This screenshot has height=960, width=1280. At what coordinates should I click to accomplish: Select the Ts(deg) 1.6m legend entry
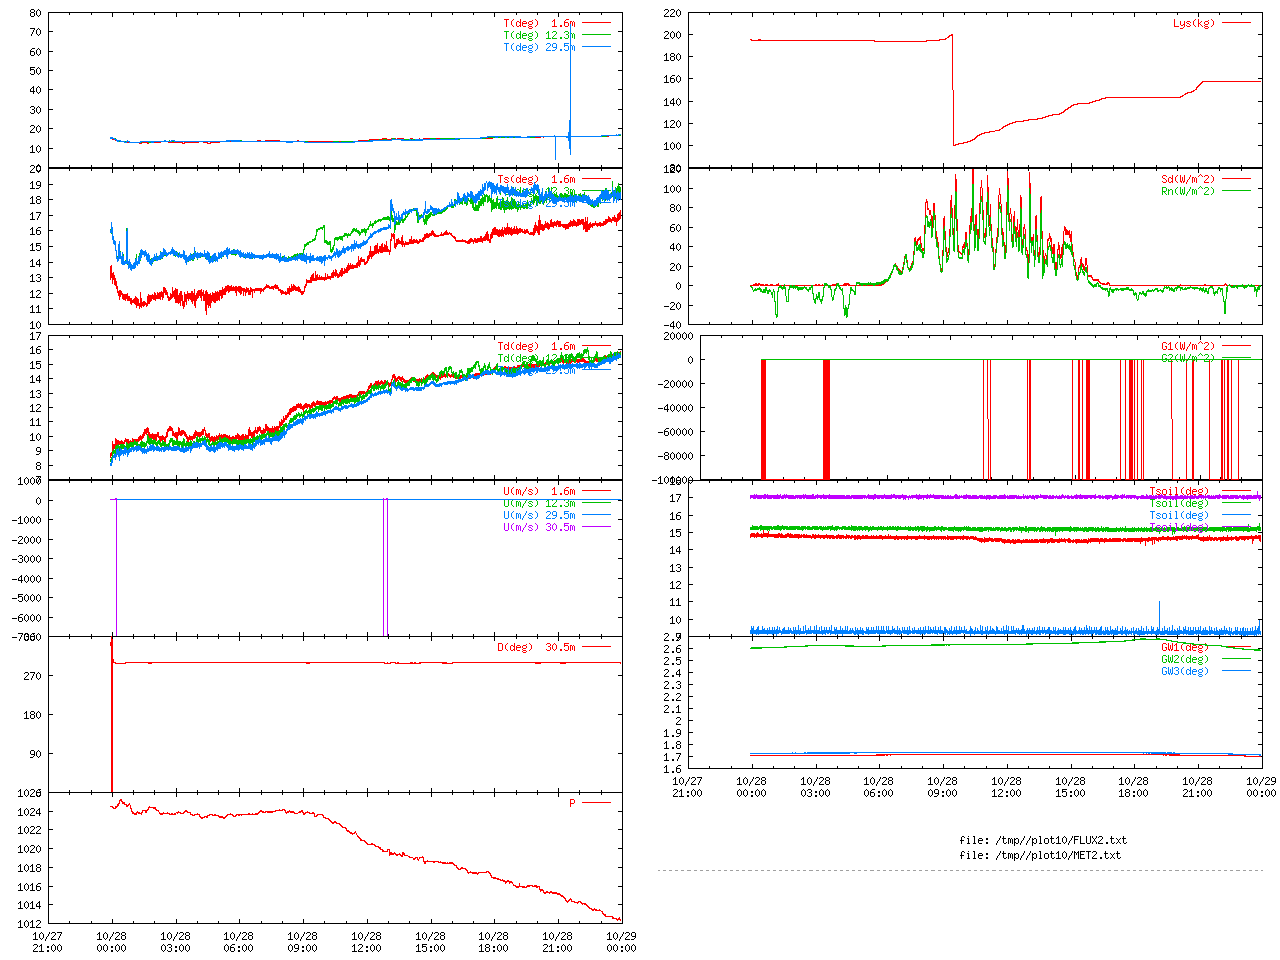536,180
